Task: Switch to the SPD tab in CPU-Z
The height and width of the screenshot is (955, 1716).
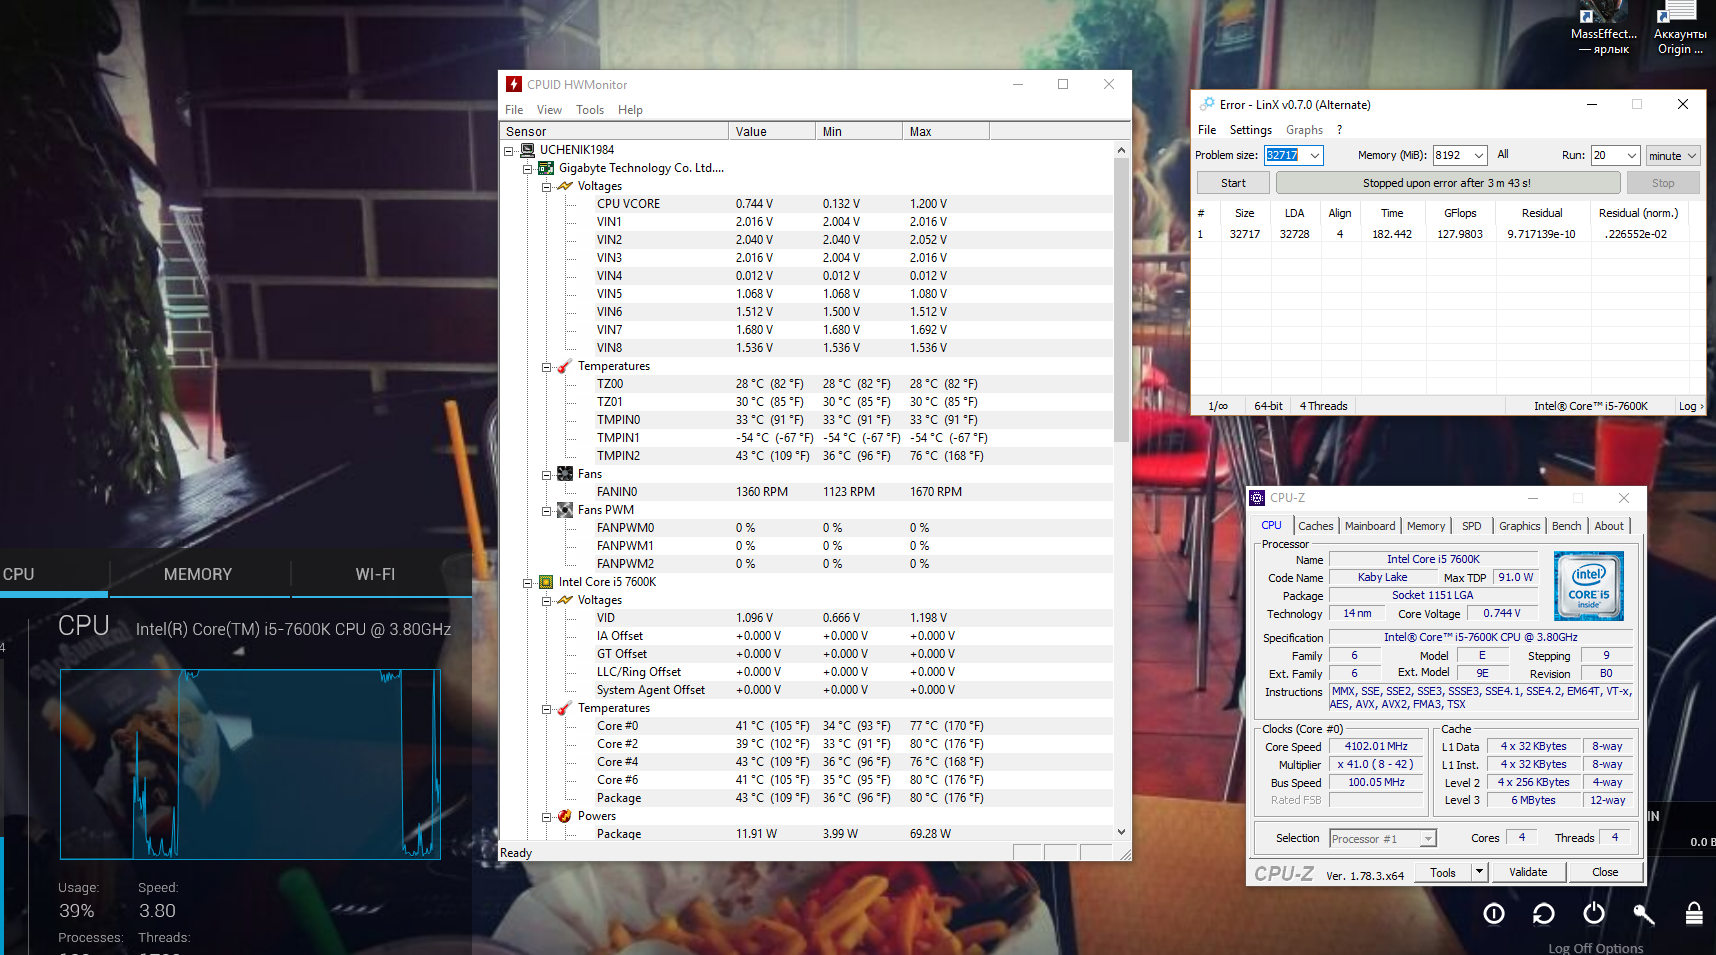Action: [1471, 526]
